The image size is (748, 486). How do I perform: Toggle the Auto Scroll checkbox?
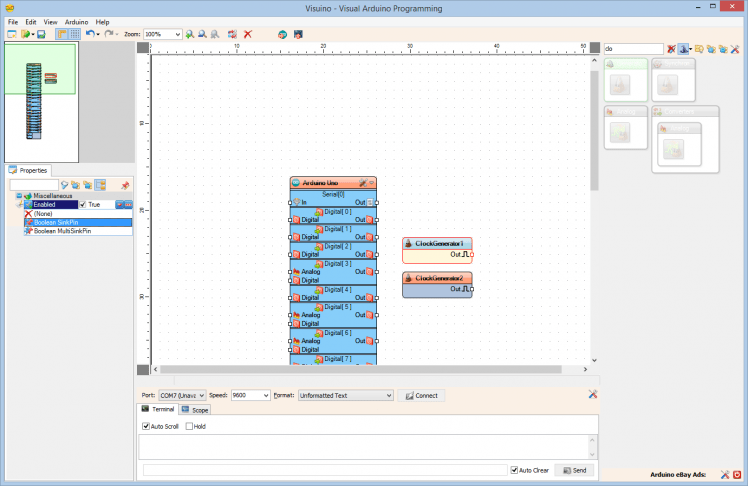(146, 426)
